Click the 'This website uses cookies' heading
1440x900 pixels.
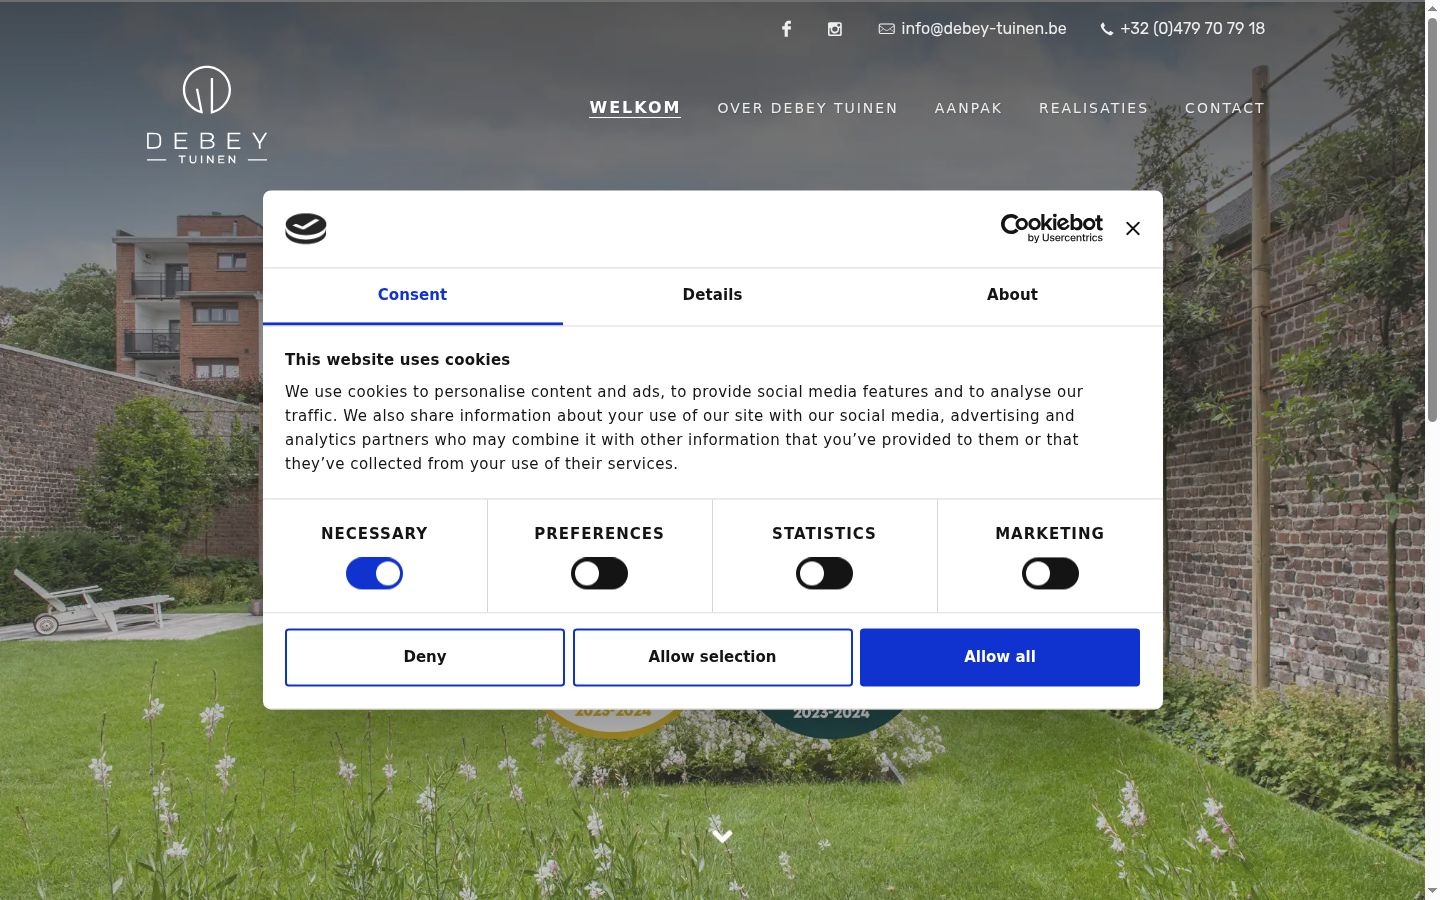click(397, 360)
